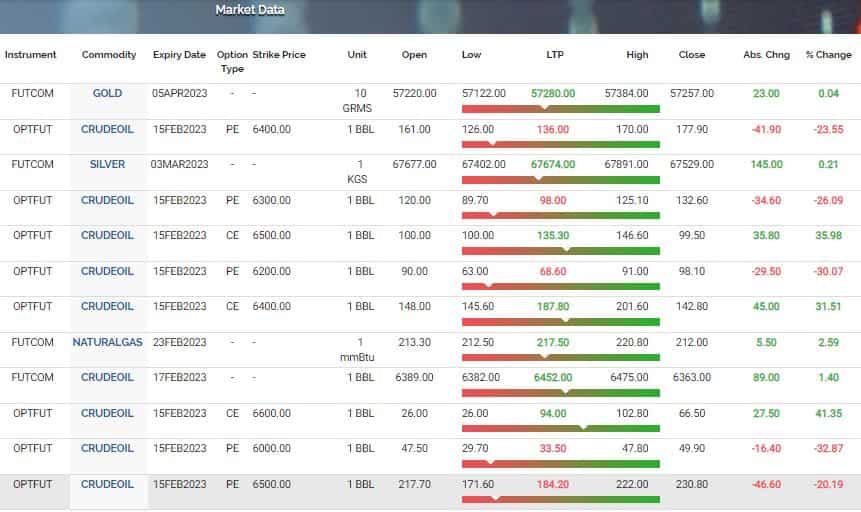The image size is (861, 512).
Task: Open the GOLD commodity link
Action: [x=107, y=93]
